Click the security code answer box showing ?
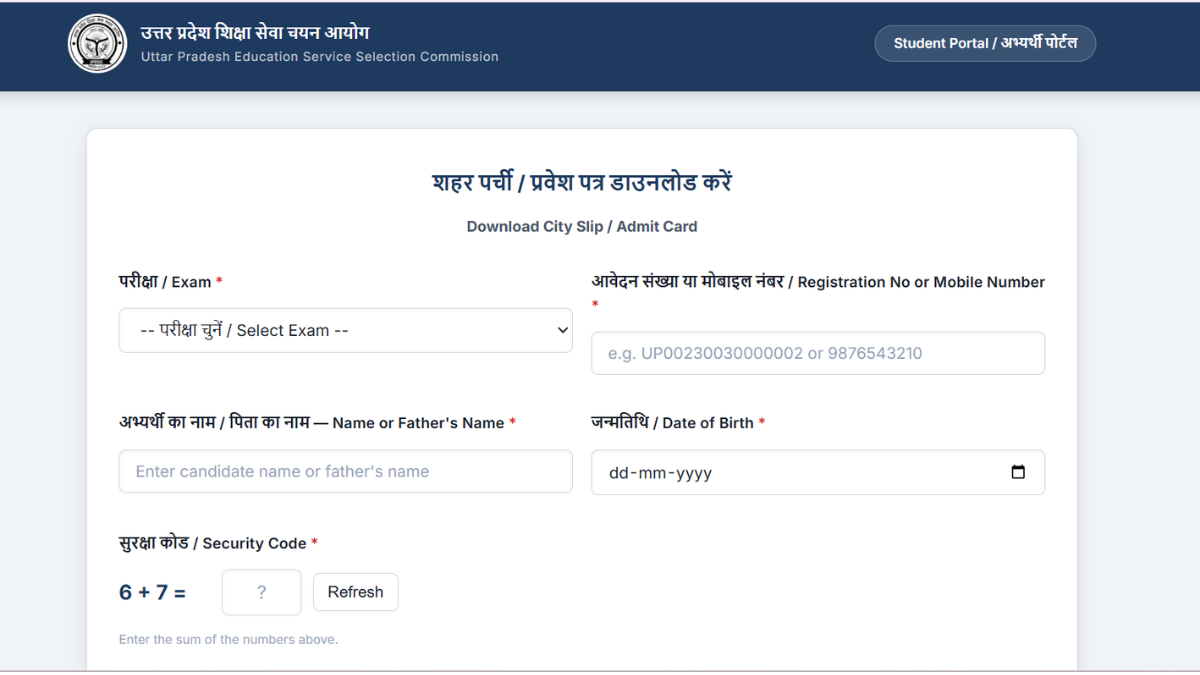This screenshot has width=1200, height=675. 261,592
